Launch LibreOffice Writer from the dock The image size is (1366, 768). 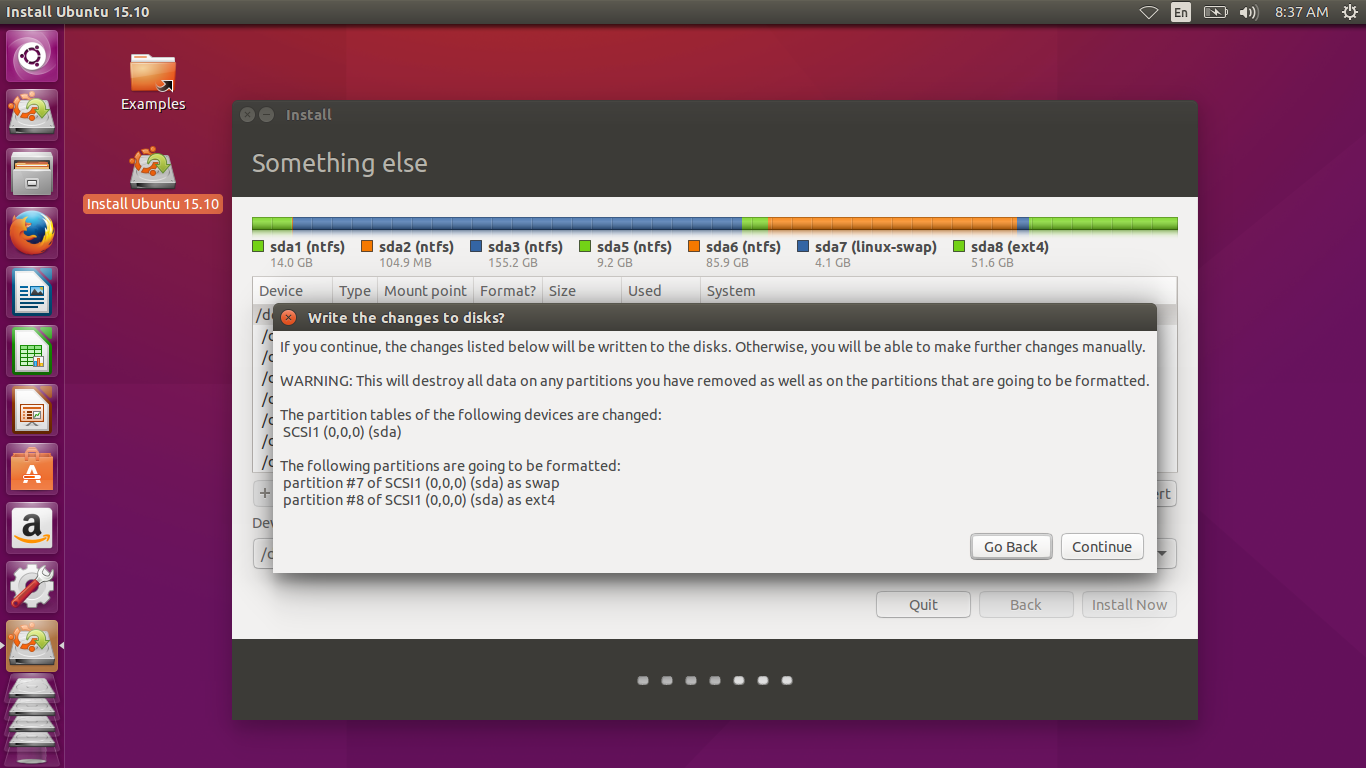point(32,293)
